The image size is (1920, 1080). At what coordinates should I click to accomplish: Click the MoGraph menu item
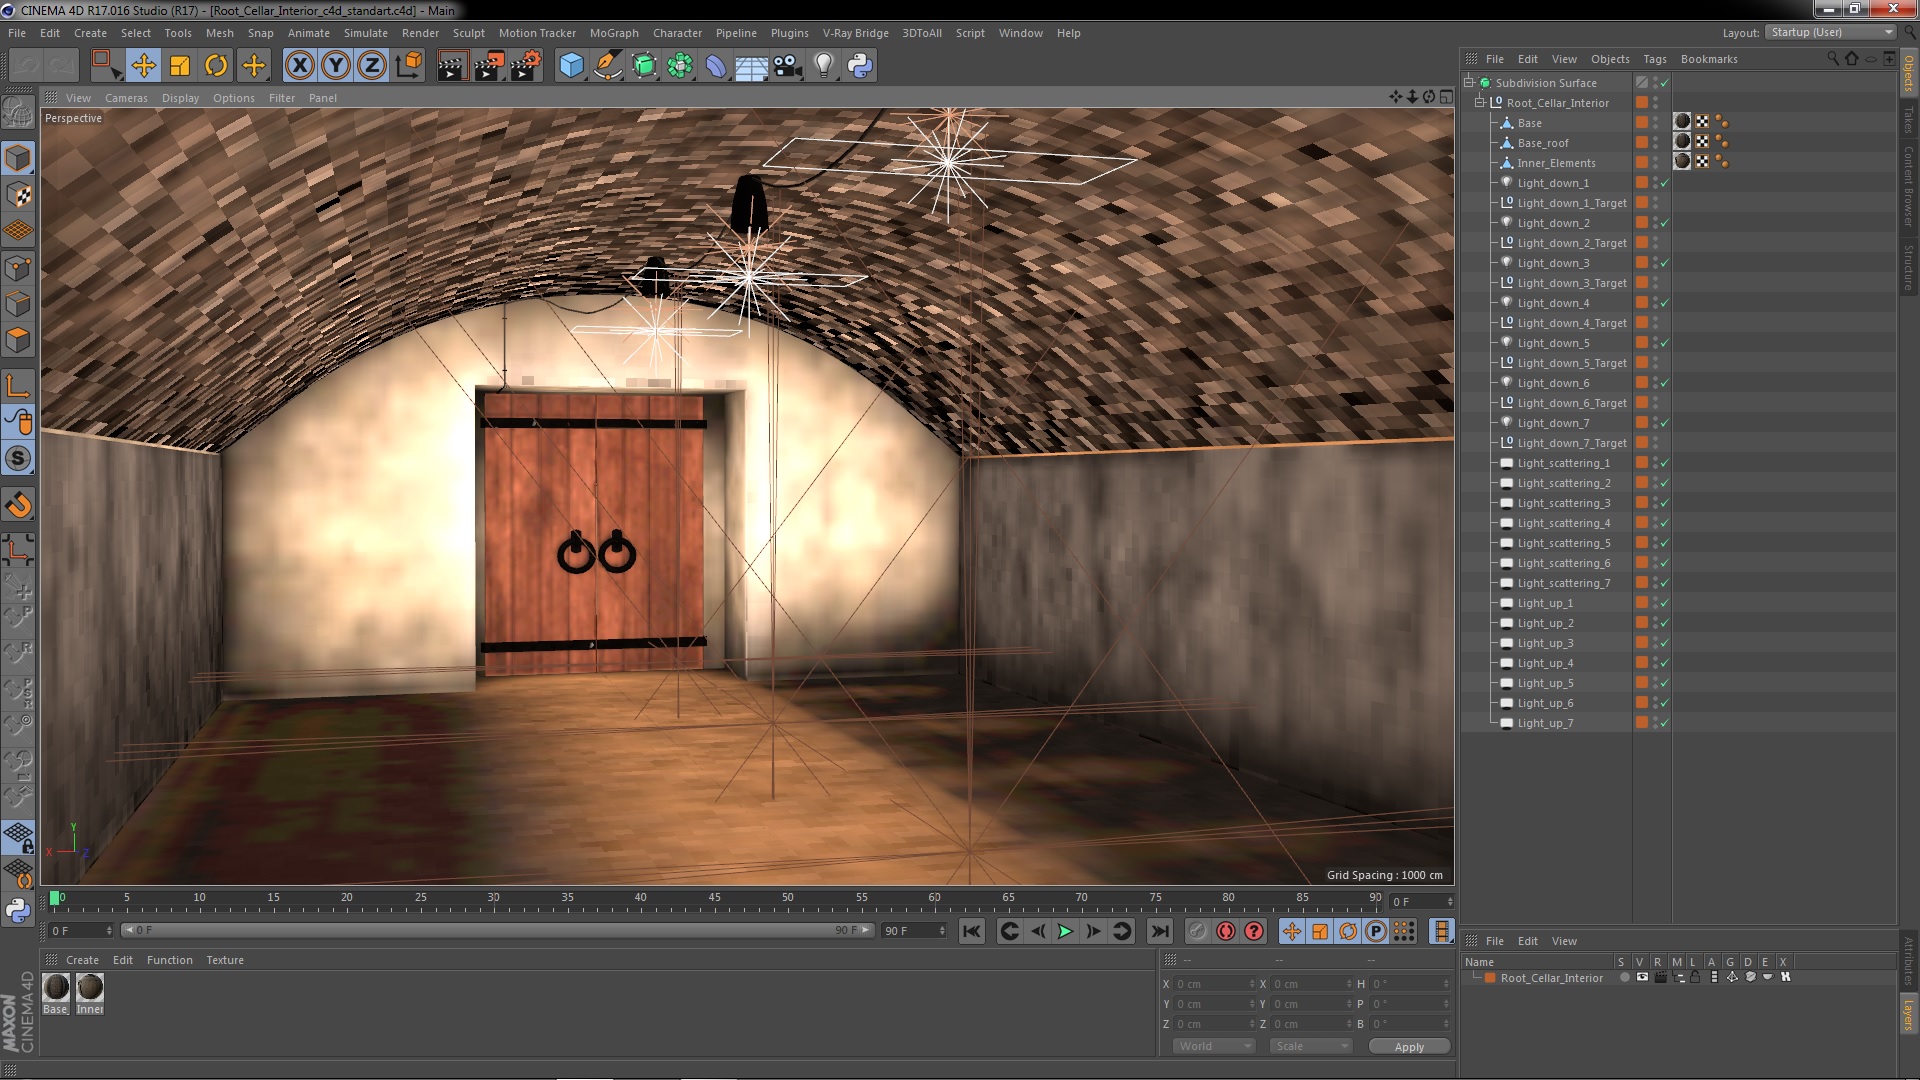[x=613, y=32]
